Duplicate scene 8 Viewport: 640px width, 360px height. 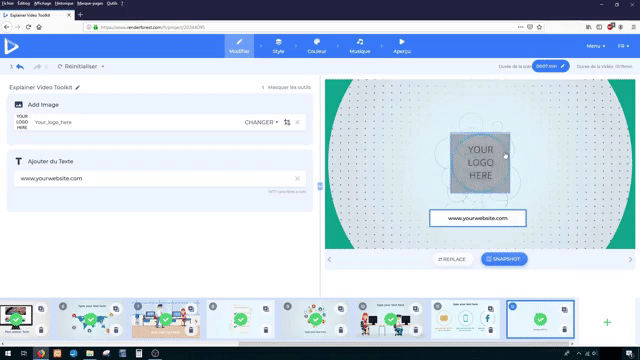click(x=266, y=309)
